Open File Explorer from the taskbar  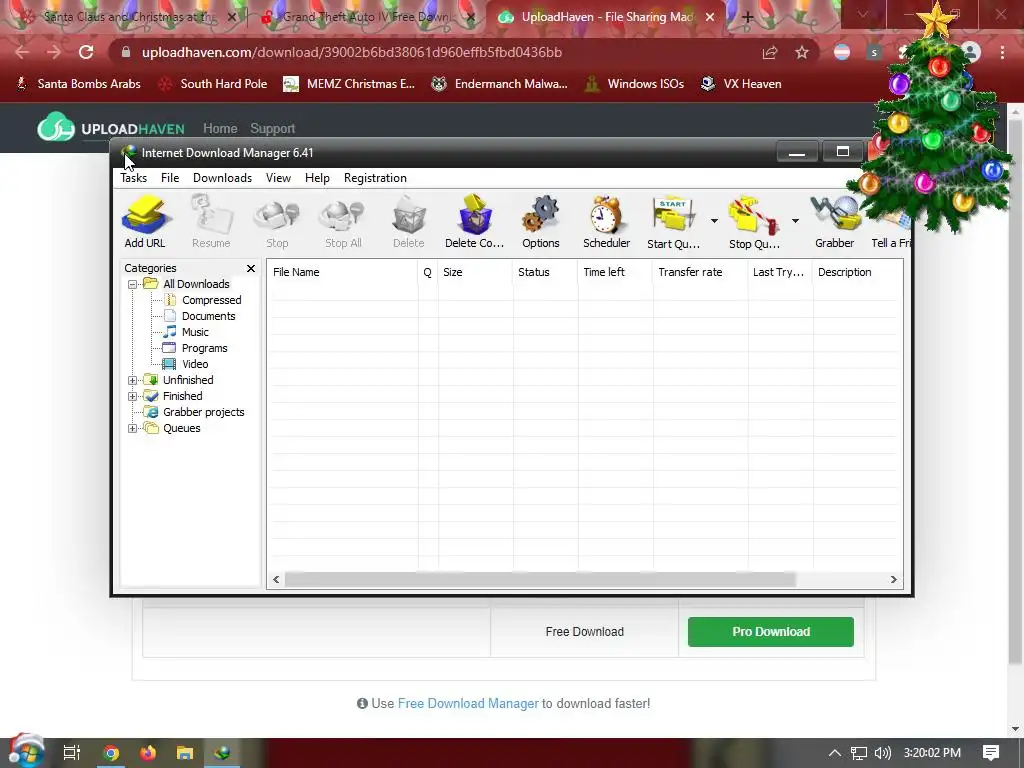(185, 753)
